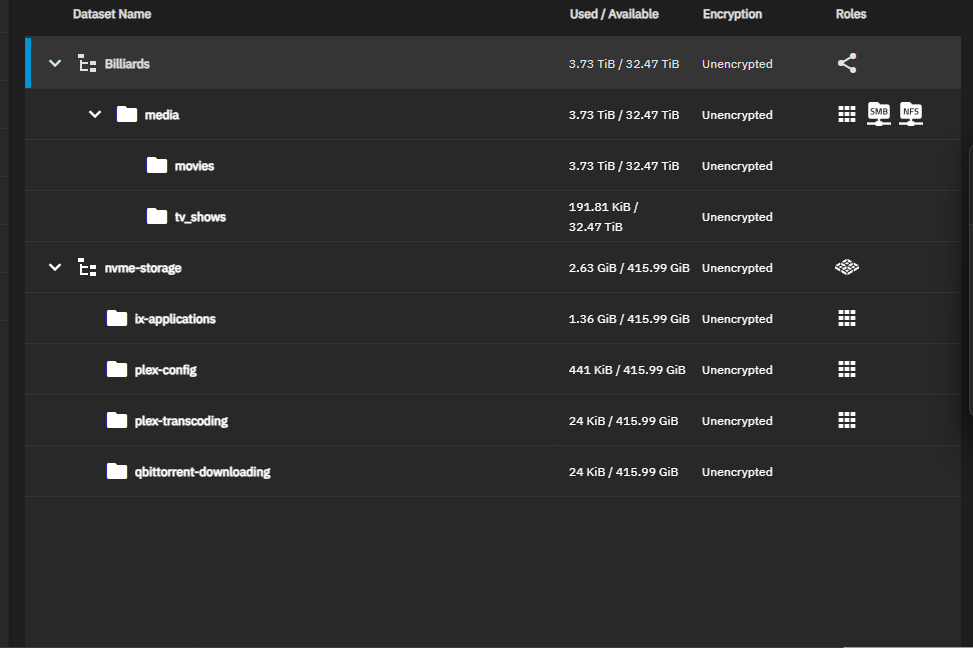The height and width of the screenshot is (648, 973).
Task: Click the apps grid icon for plex-config
Action: click(847, 369)
